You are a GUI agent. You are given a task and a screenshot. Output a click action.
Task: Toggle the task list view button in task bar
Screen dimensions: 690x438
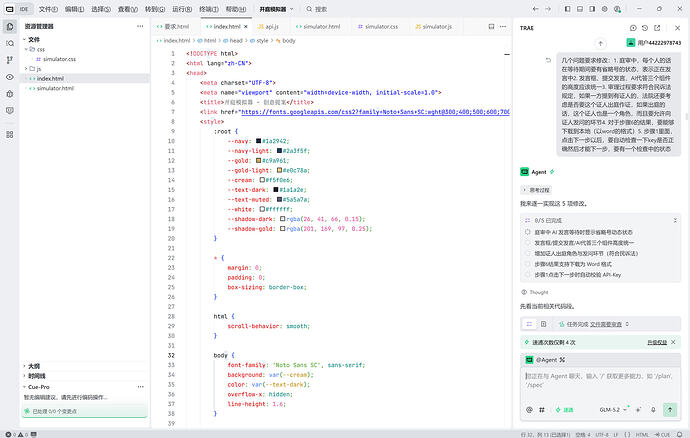529,324
